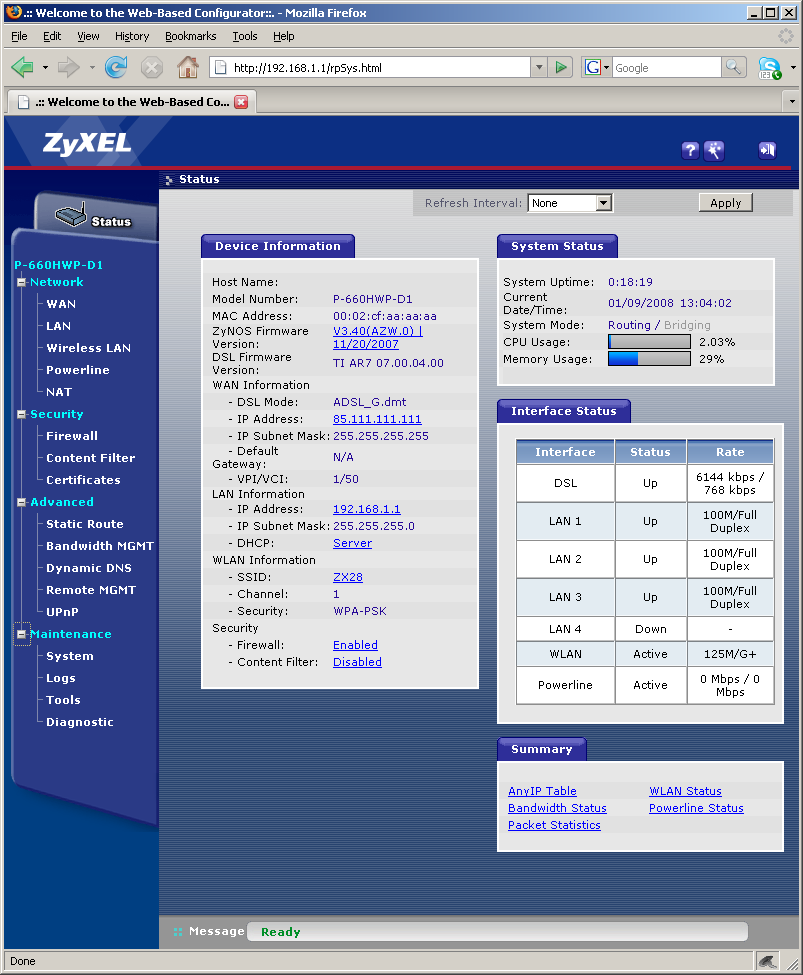
Task: Open the Tools menu
Action: pos(244,36)
